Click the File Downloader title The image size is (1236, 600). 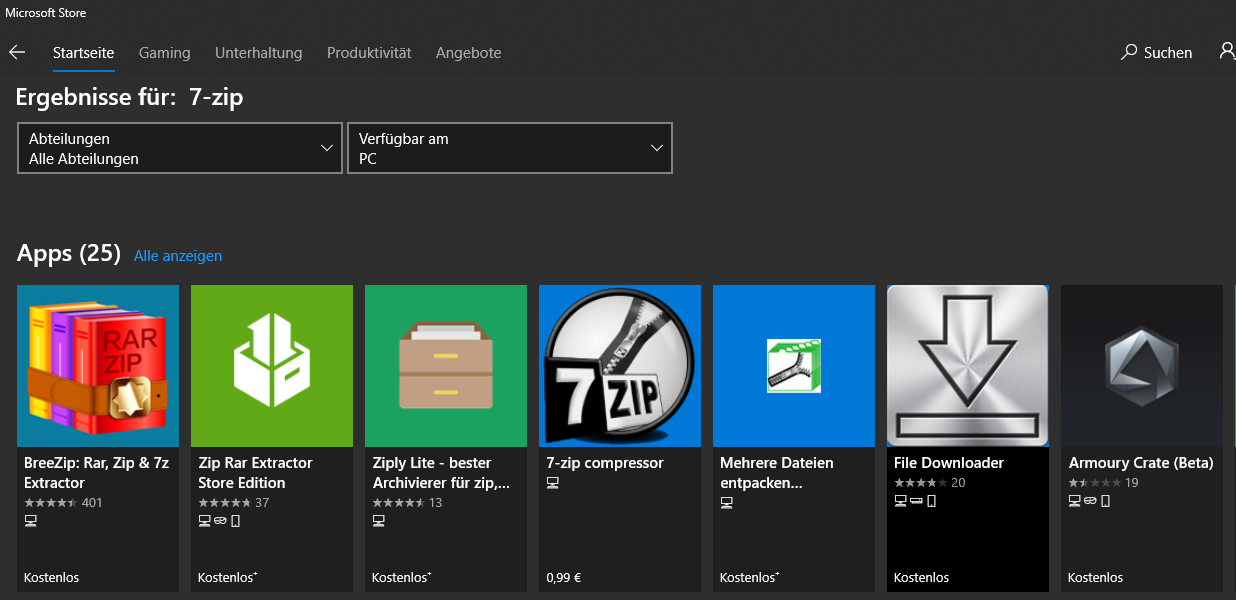point(949,463)
